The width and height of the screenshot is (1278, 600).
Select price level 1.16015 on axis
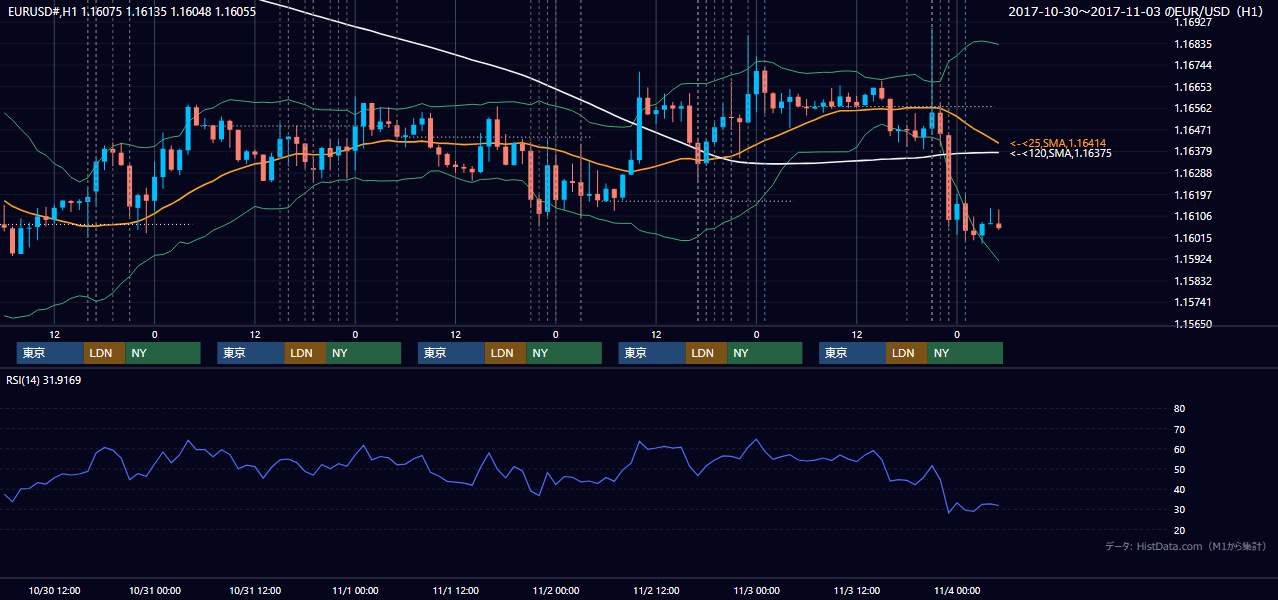click(x=1193, y=238)
